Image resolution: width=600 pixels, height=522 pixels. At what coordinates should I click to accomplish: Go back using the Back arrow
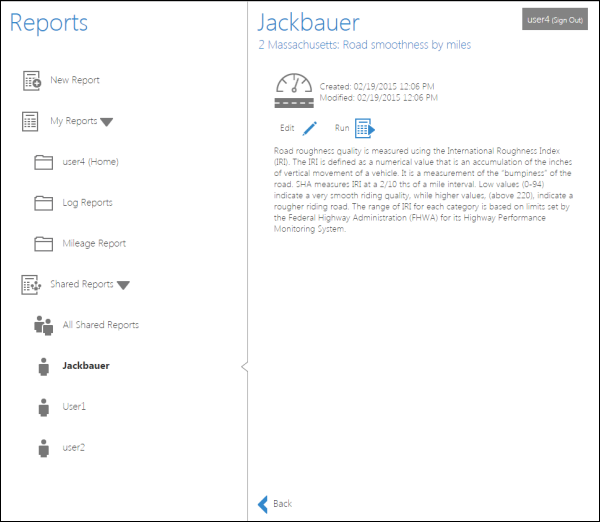click(264, 504)
